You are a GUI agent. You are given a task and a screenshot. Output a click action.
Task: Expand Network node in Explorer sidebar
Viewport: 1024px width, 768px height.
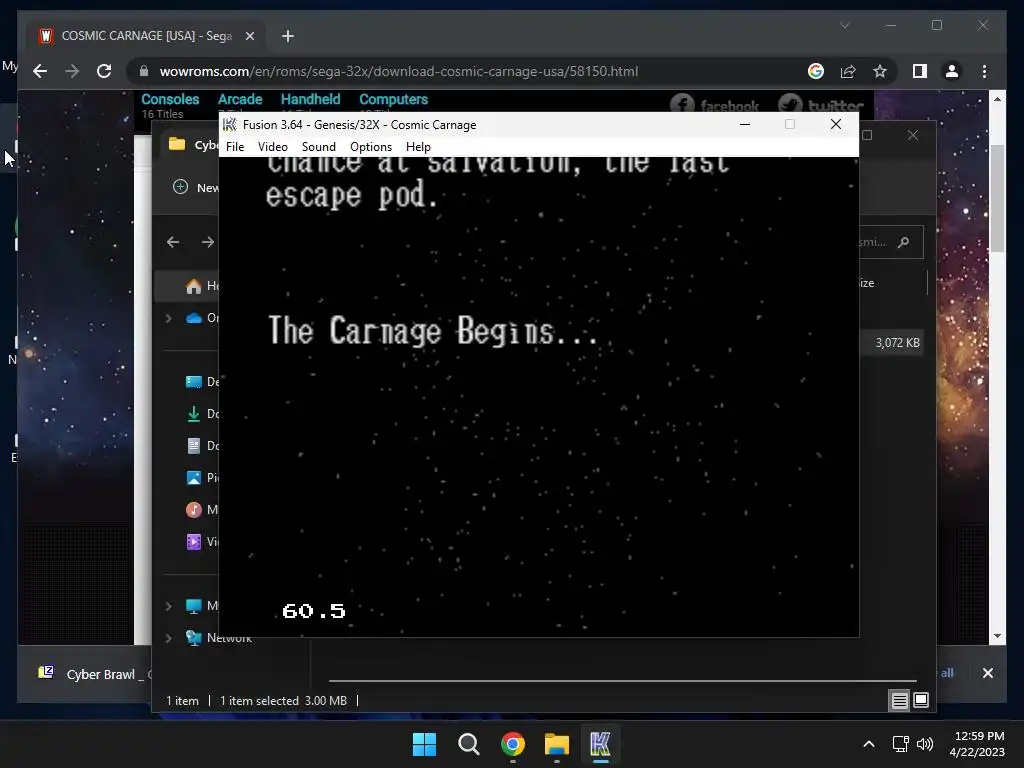(x=168, y=638)
